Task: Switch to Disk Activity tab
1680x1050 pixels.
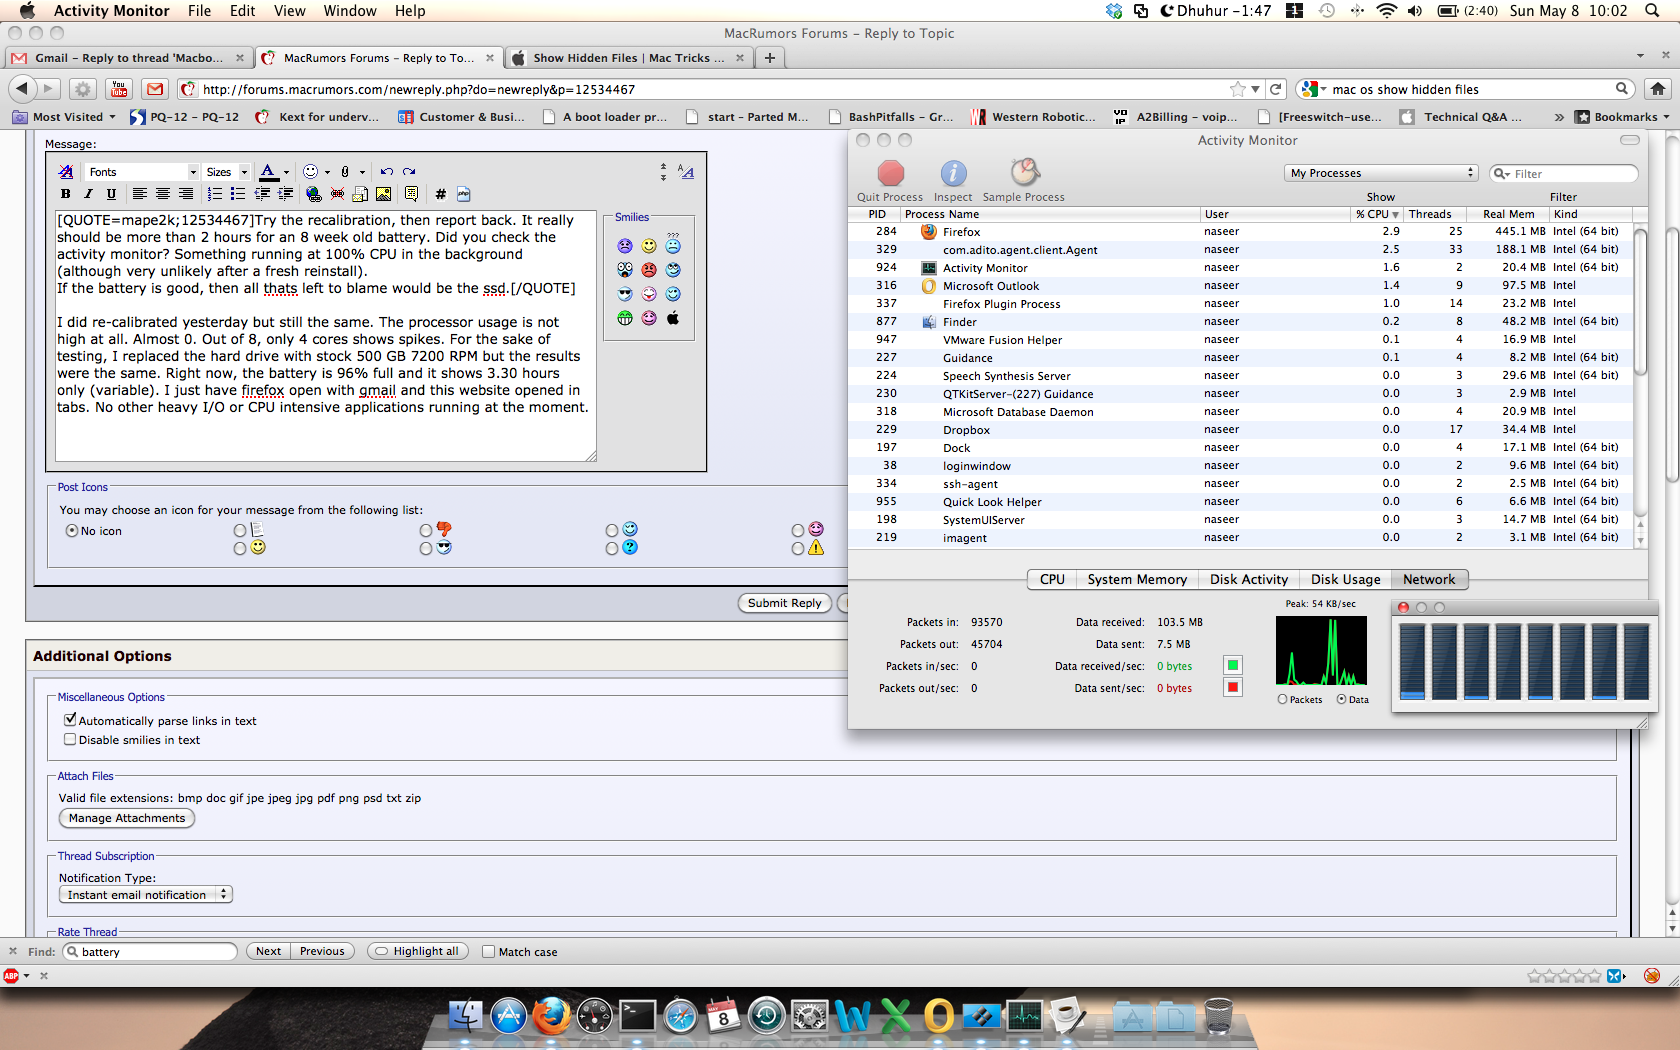Action: 1249,579
